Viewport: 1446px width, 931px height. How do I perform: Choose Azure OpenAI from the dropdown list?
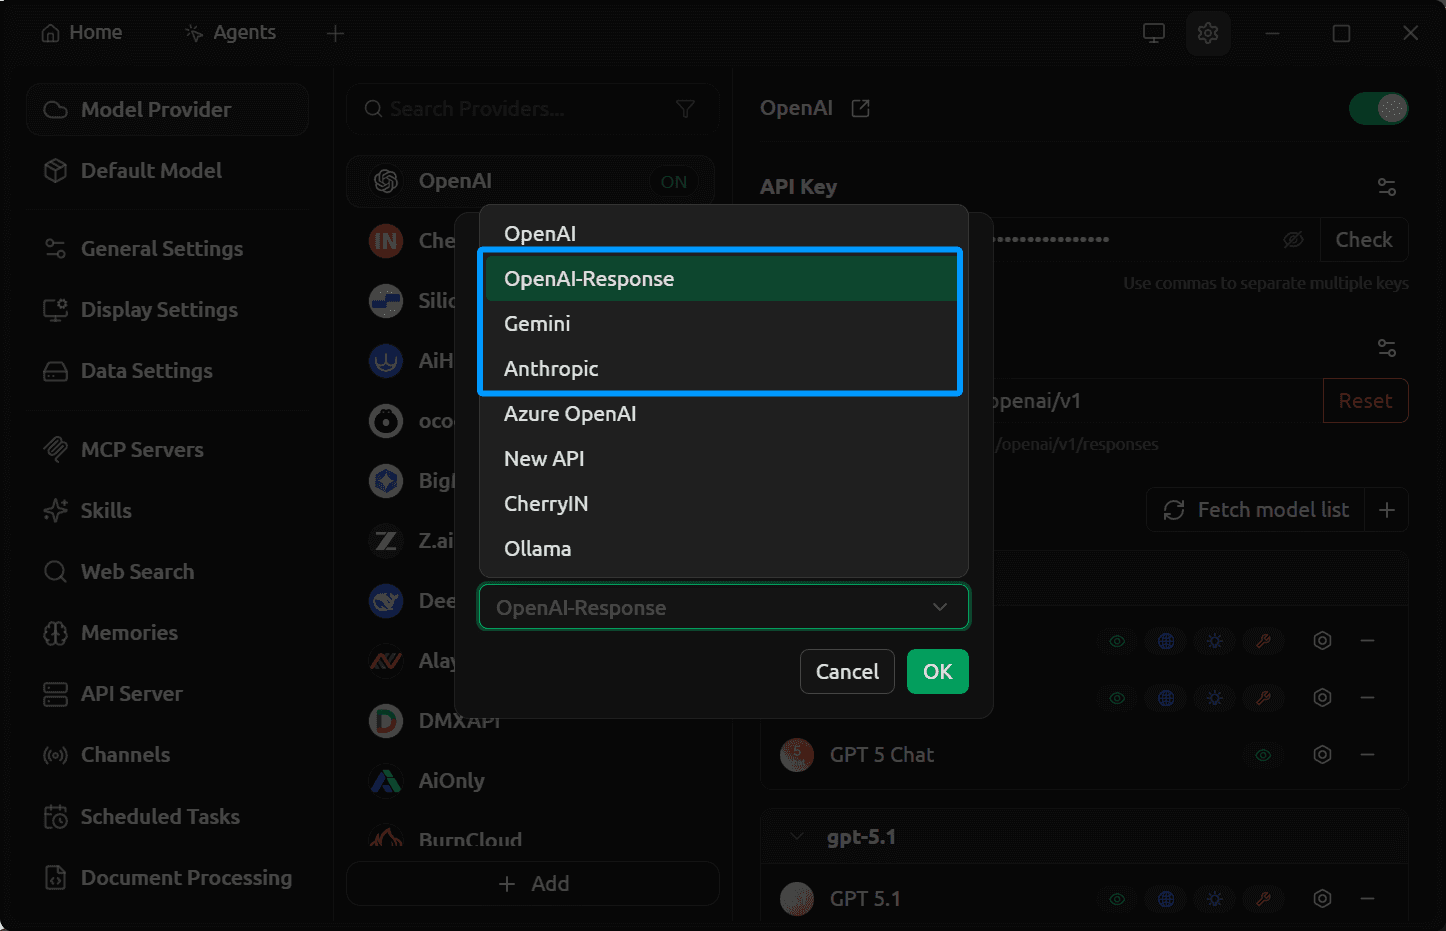pos(724,414)
